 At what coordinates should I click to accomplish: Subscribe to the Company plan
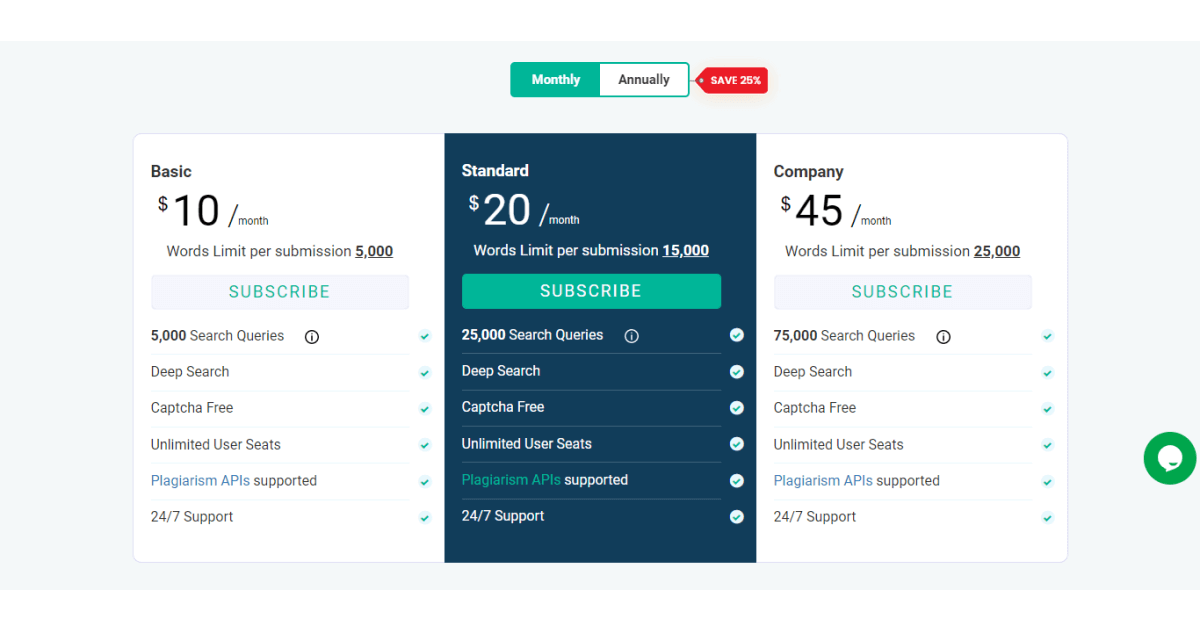click(902, 292)
